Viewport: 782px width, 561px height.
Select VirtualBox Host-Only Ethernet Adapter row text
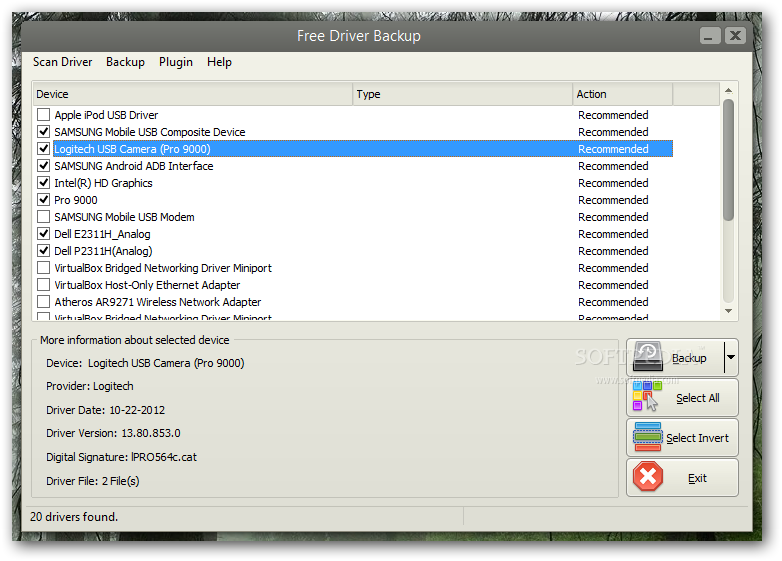[x=147, y=284]
